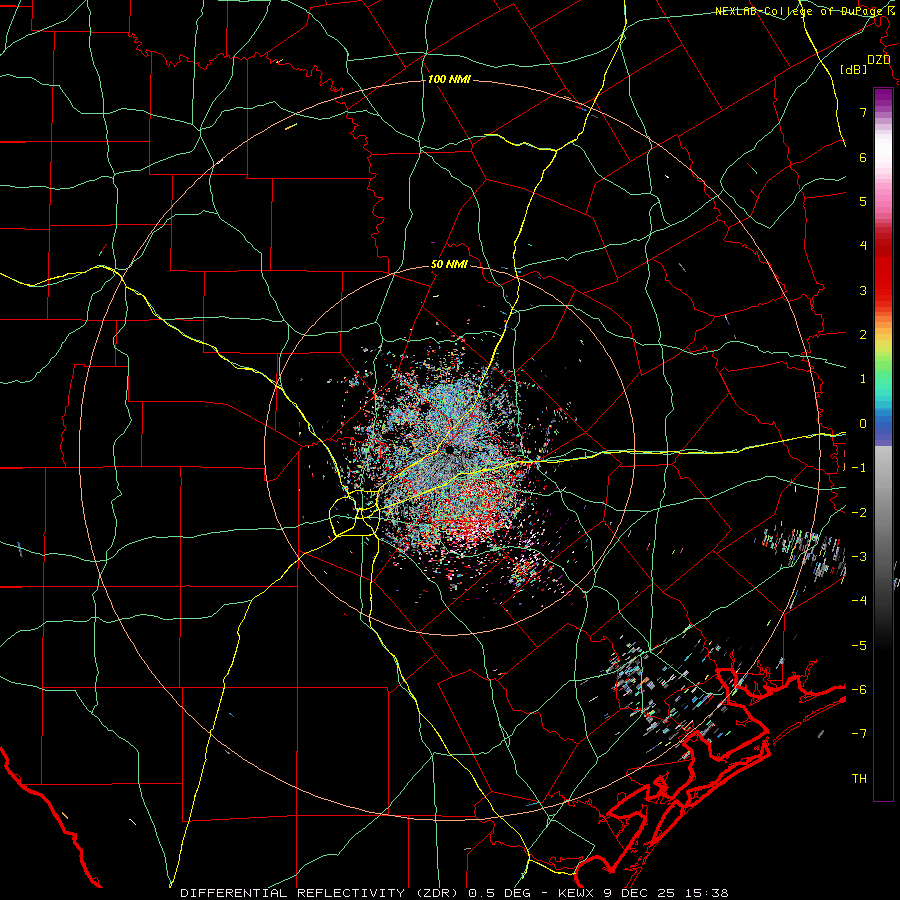This screenshot has width=900, height=900.
Task: Click the colorbar value 1 label
Action: click(863, 379)
